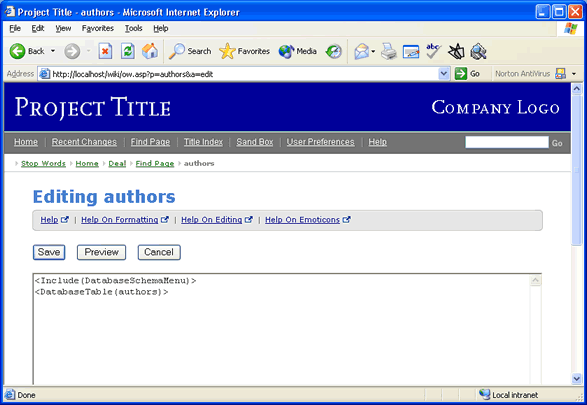Open the Back history dropdown arrow
Image resolution: width=587 pixels, height=405 pixels.
(53, 51)
